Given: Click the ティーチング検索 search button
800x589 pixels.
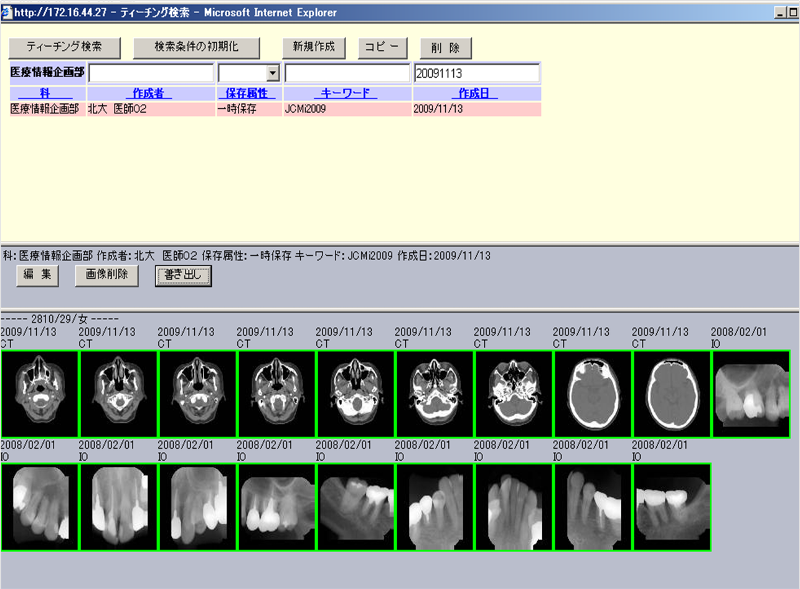Looking at the screenshot, I should [64, 48].
